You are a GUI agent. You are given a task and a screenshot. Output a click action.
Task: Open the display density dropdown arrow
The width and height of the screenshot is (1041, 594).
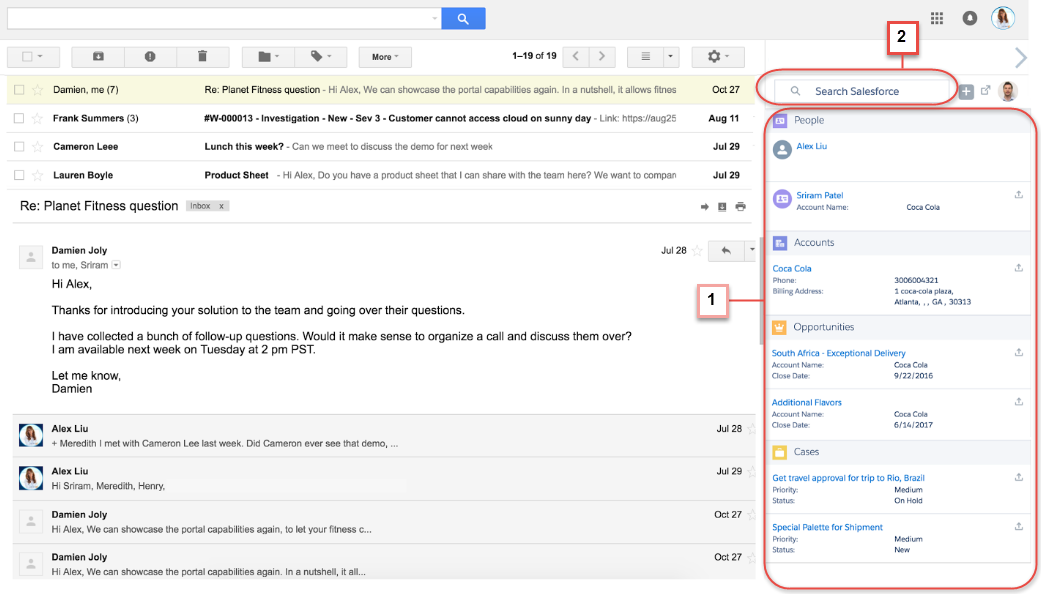pyautogui.click(x=670, y=56)
